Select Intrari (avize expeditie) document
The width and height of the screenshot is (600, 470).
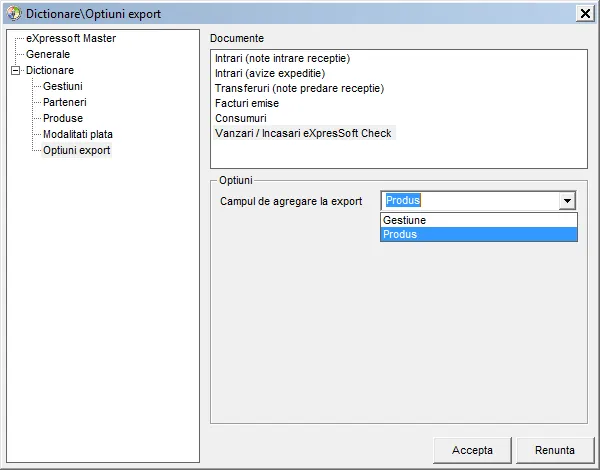point(270,73)
